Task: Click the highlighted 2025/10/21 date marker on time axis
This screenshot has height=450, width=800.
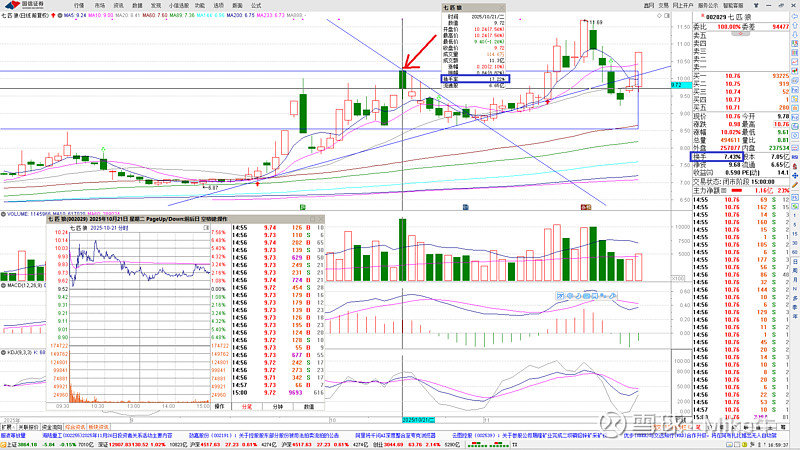Action: pos(419,420)
